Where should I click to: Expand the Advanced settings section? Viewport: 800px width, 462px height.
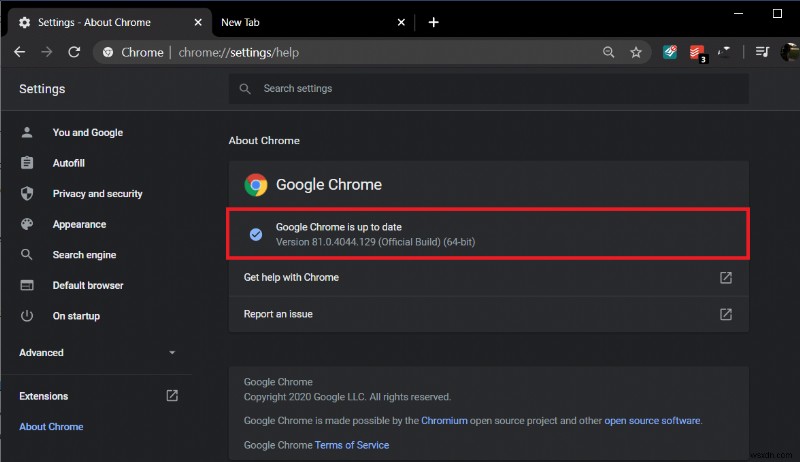(x=98, y=352)
